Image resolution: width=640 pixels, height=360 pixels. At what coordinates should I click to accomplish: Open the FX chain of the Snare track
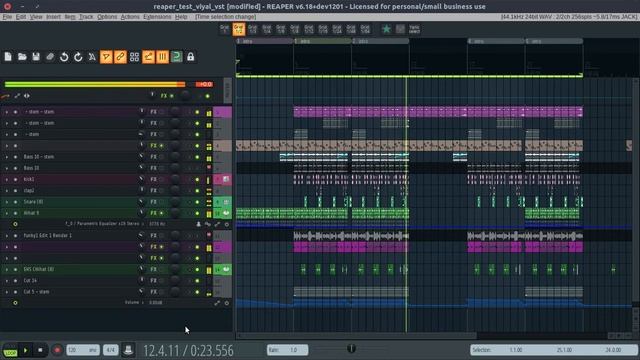coord(153,202)
